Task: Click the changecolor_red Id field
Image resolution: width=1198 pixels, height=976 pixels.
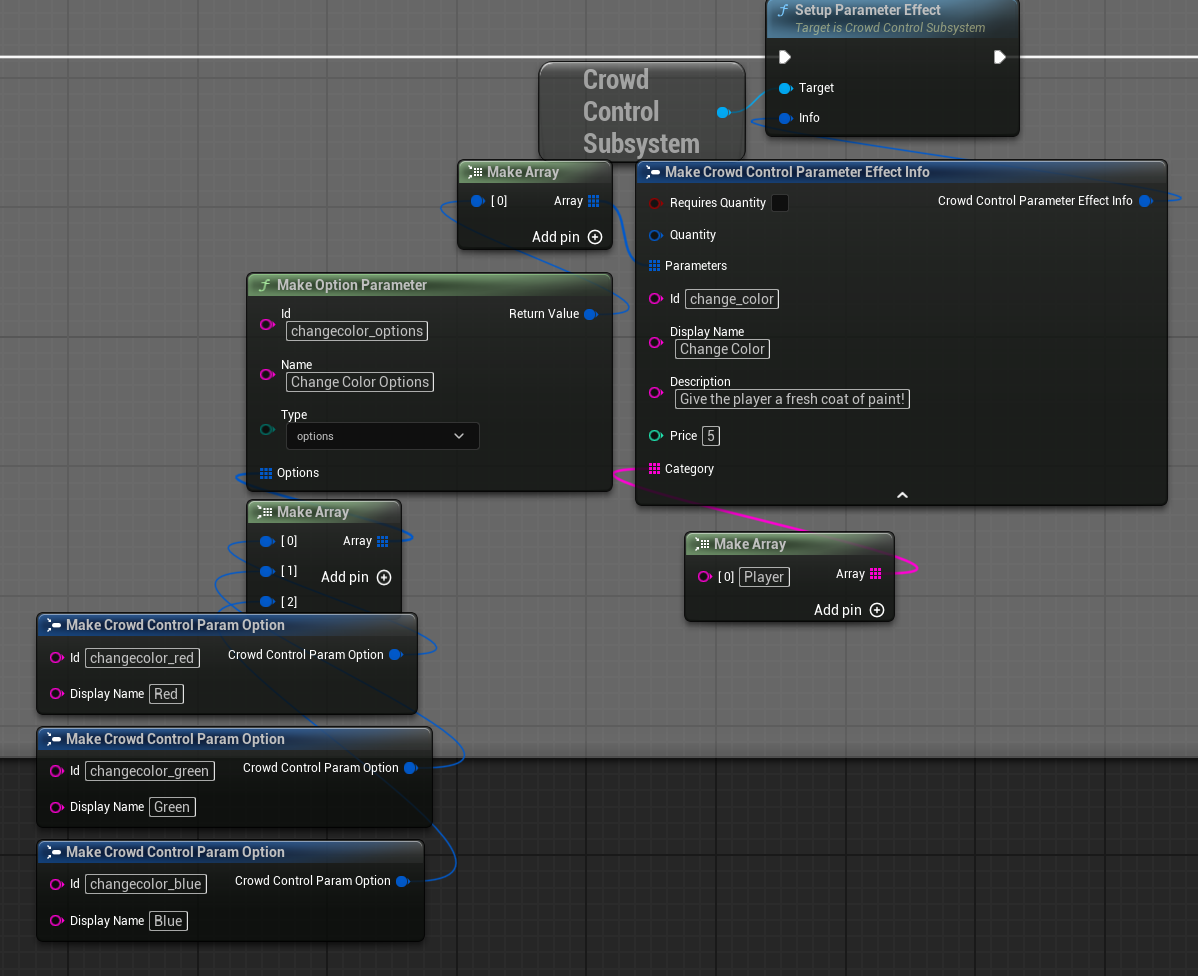Action: 142,658
